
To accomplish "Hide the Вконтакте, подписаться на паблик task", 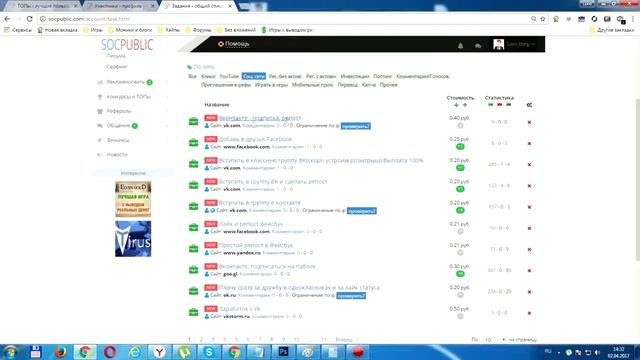I will [x=529, y=271].
